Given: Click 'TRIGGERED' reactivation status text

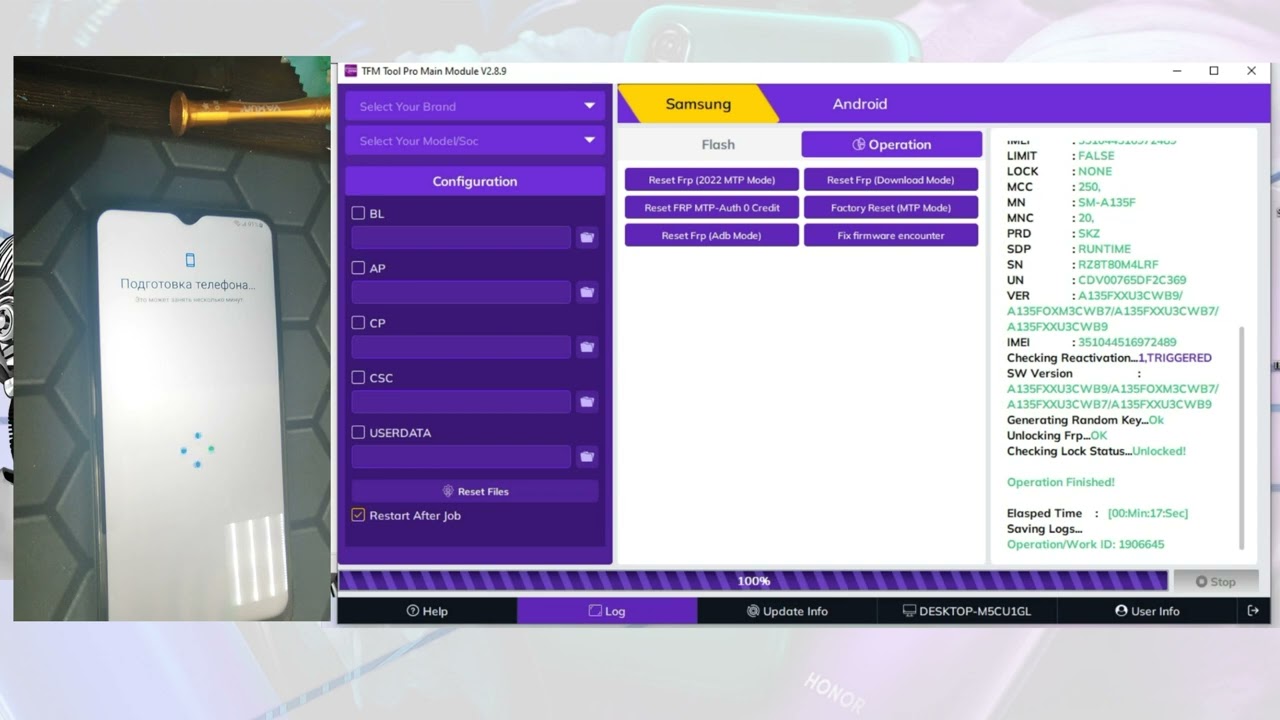Looking at the screenshot, I should point(1179,358).
